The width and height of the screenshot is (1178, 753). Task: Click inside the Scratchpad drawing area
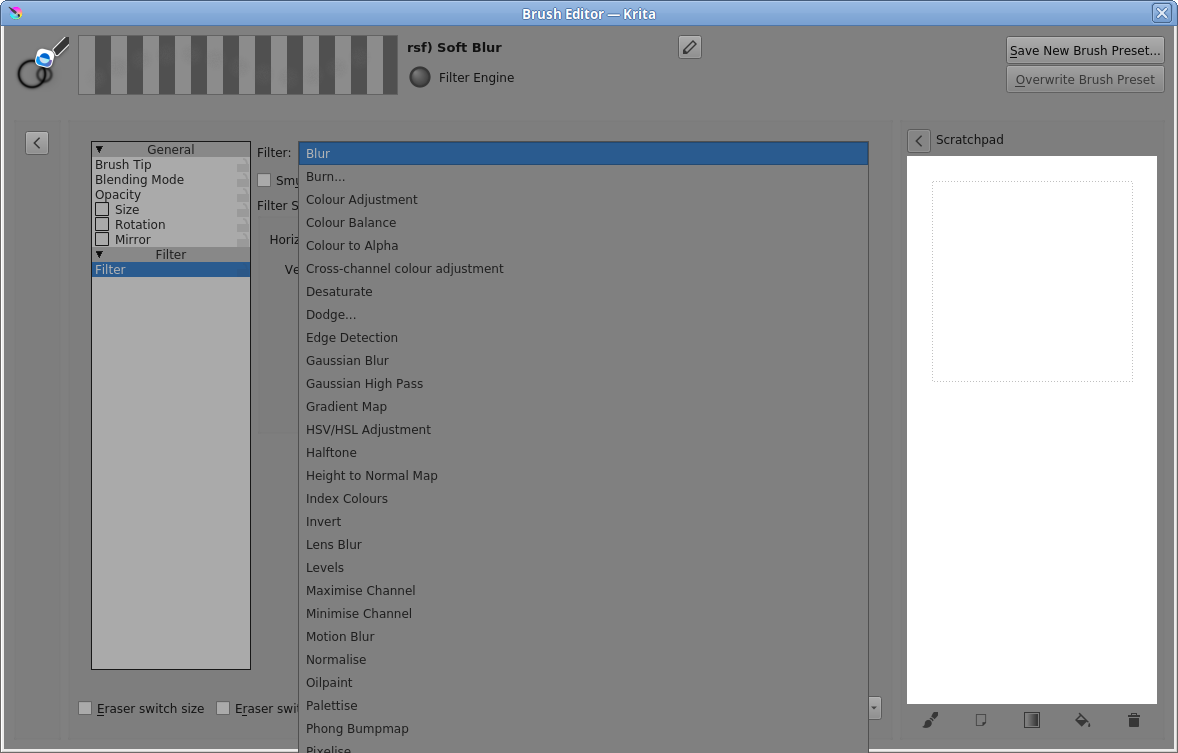click(1032, 430)
